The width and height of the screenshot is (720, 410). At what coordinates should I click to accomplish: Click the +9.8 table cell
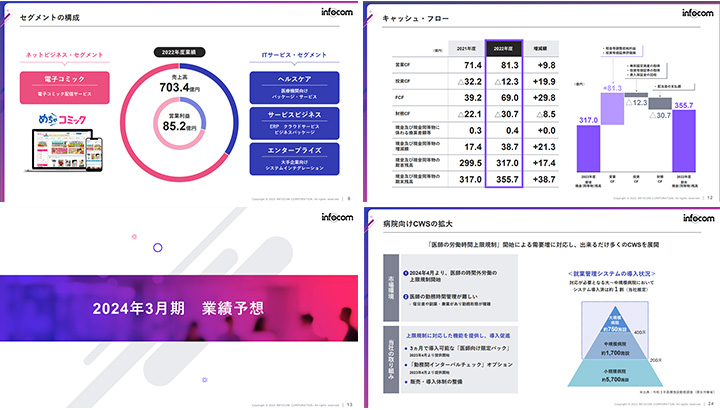tap(546, 65)
